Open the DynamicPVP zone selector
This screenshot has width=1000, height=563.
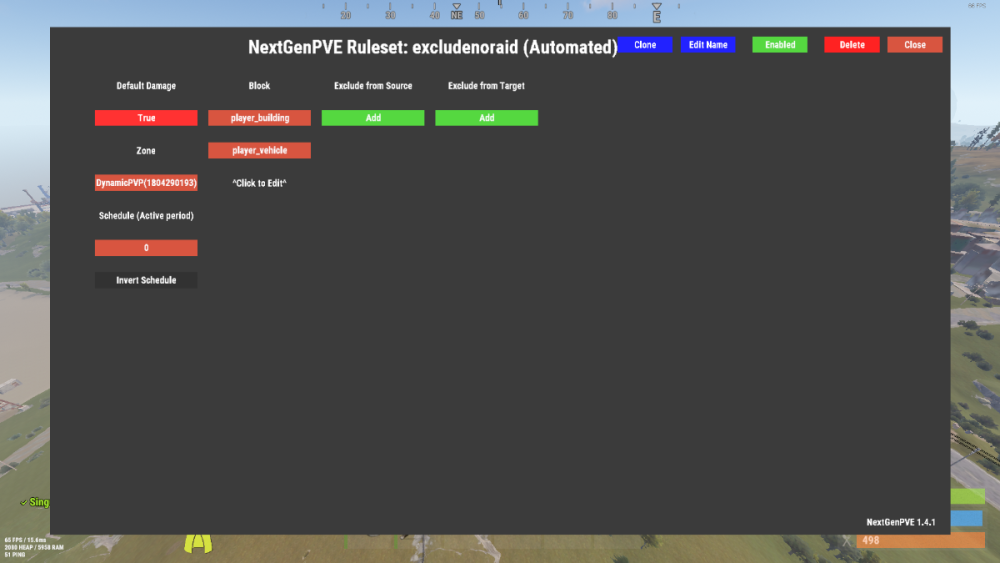click(x=146, y=184)
